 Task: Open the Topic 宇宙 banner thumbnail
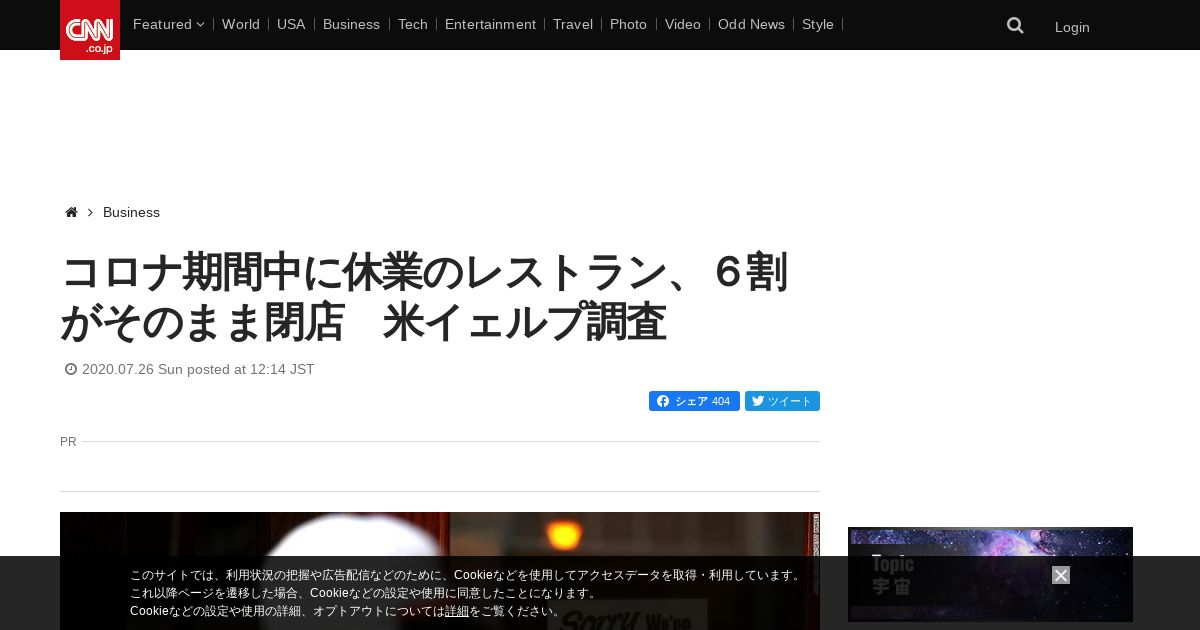[x=990, y=574]
